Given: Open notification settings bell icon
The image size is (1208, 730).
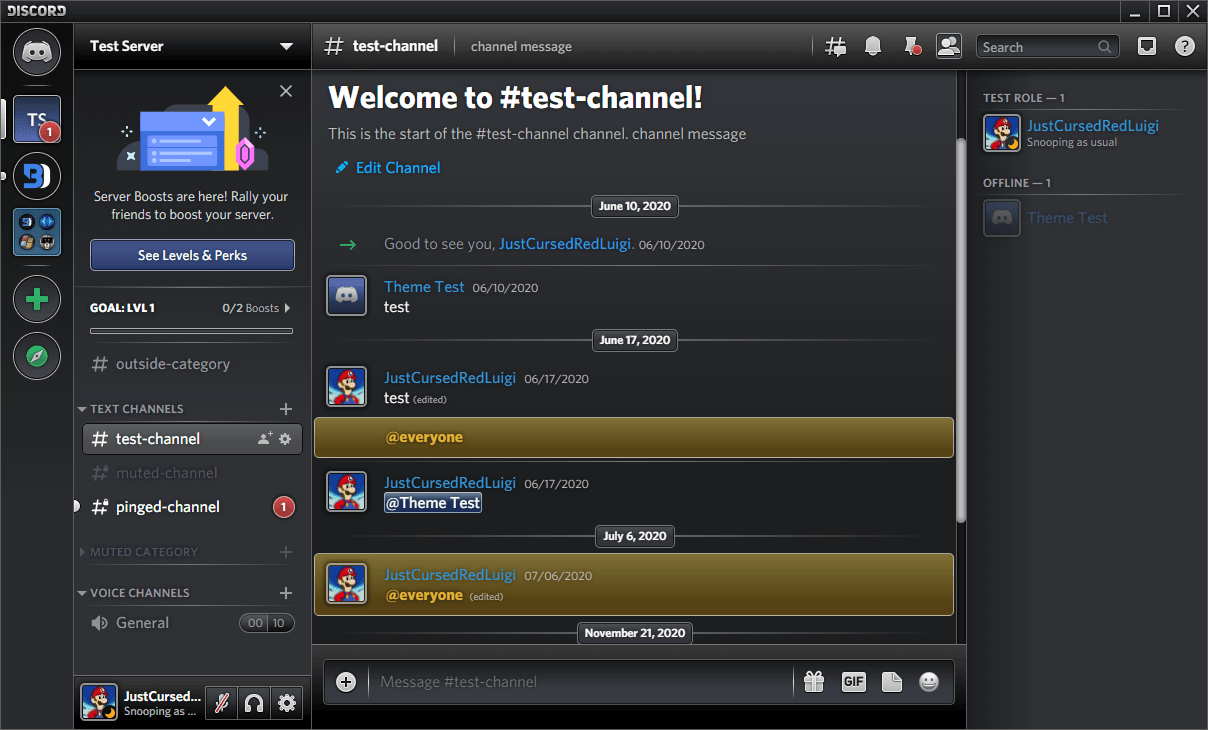Looking at the screenshot, I should pyautogui.click(x=873, y=46).
